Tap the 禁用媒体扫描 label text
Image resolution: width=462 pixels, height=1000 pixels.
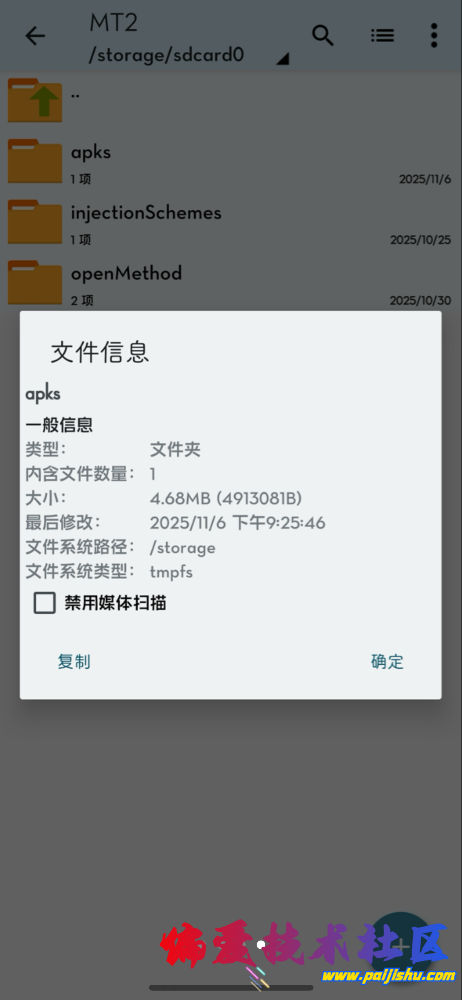click(116, 603)
